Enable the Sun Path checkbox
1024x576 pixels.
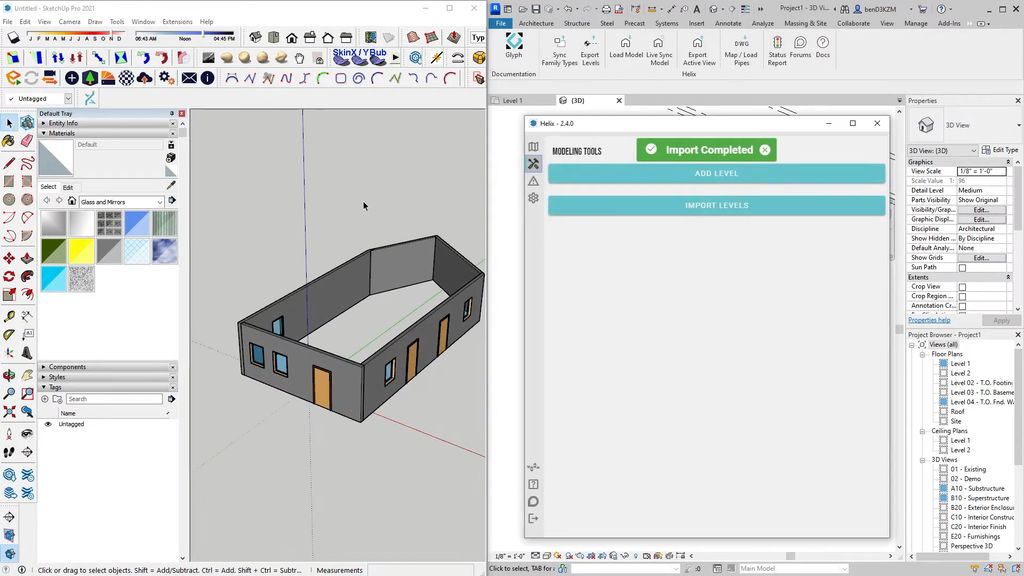(962, 268)
